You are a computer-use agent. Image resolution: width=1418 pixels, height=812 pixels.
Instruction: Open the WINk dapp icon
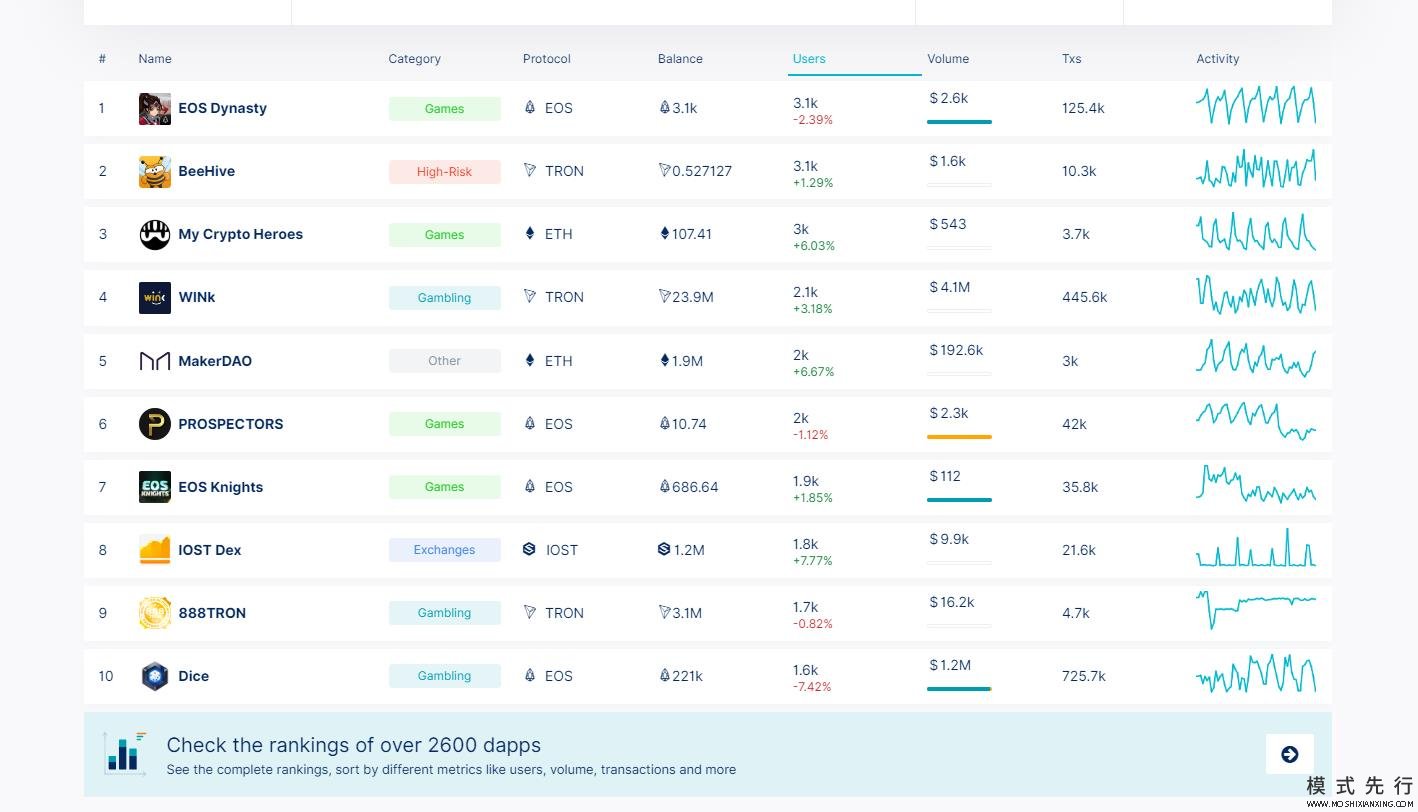point(155,297)
